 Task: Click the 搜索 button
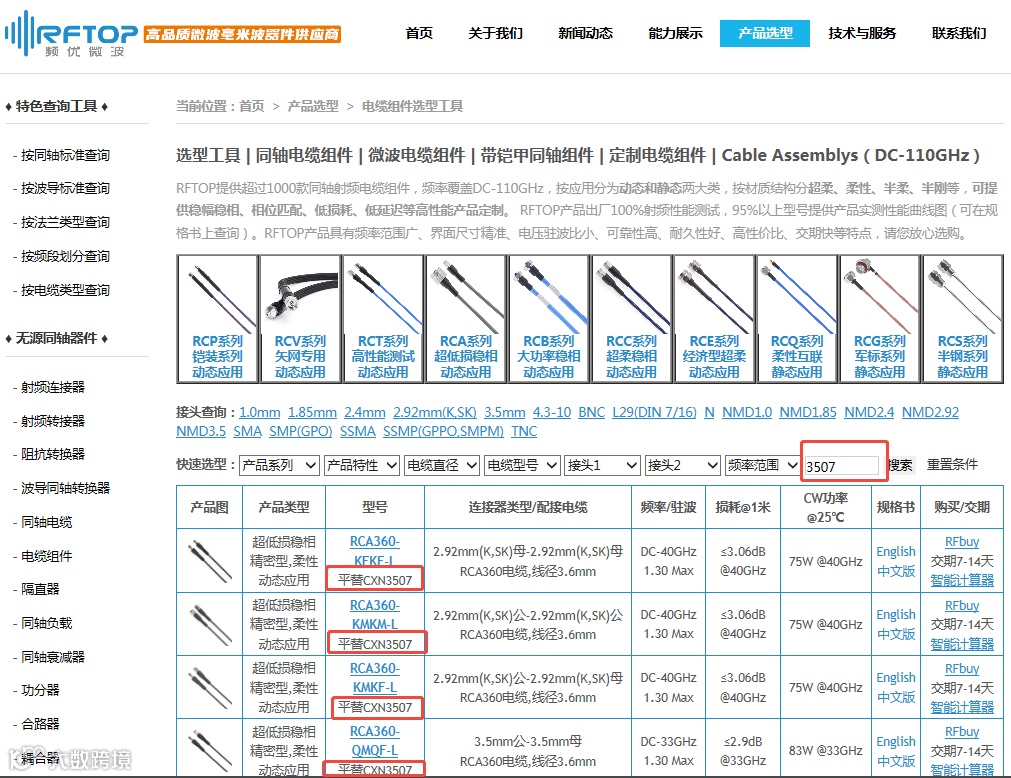900,465
